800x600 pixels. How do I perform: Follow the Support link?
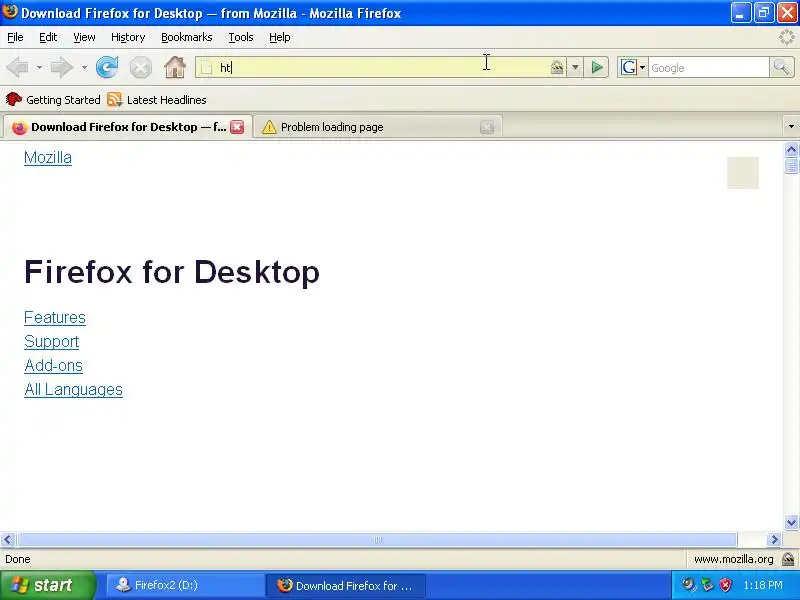pyautogui.click(x=52, y=341)
